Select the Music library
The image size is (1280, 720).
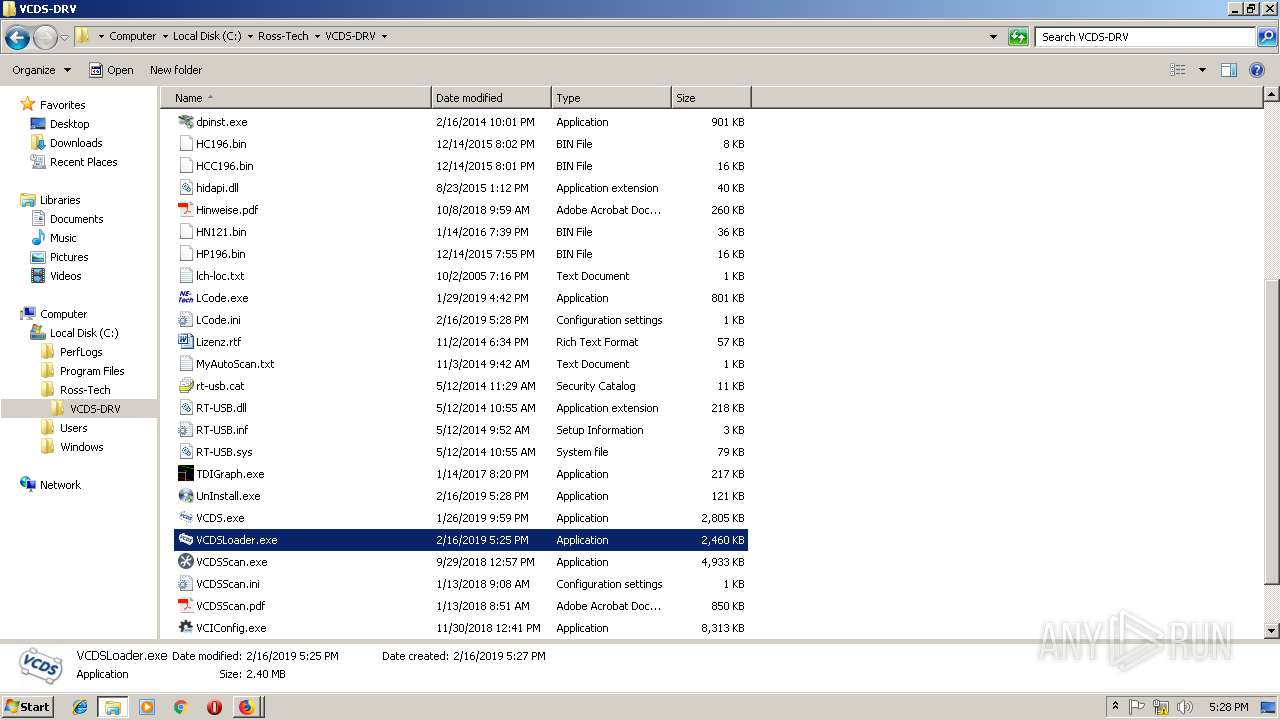pos(63,238)
